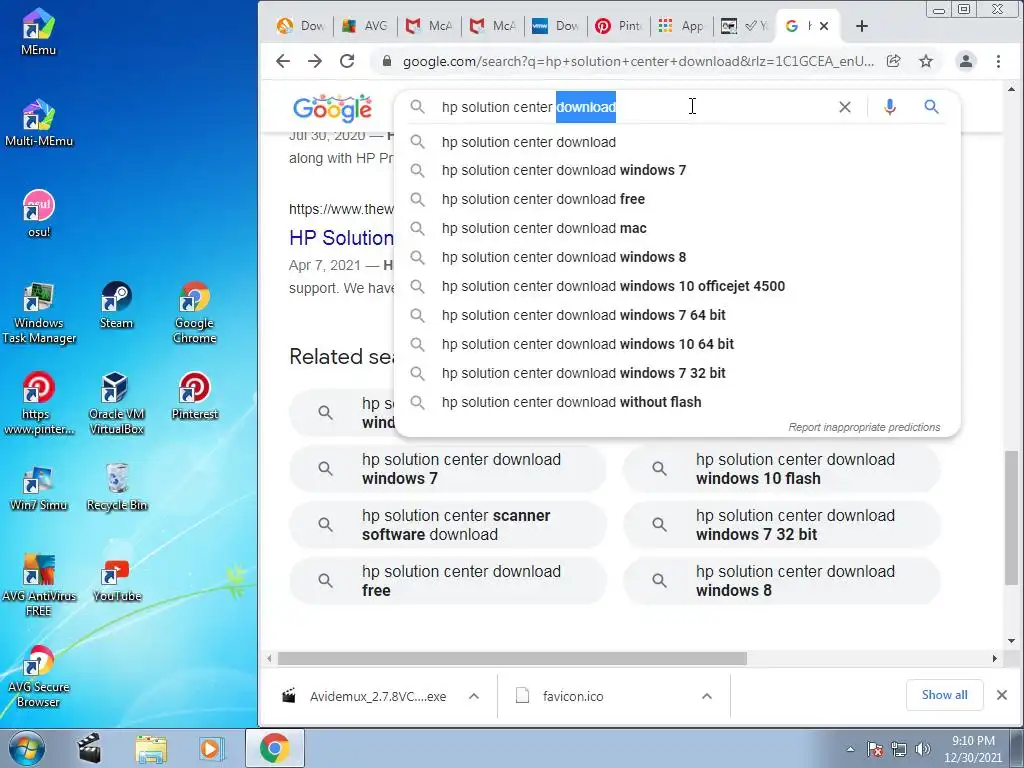Open the Chrome profile avatar
Viewport: 1024px width, 768px height.
point(965,61)
